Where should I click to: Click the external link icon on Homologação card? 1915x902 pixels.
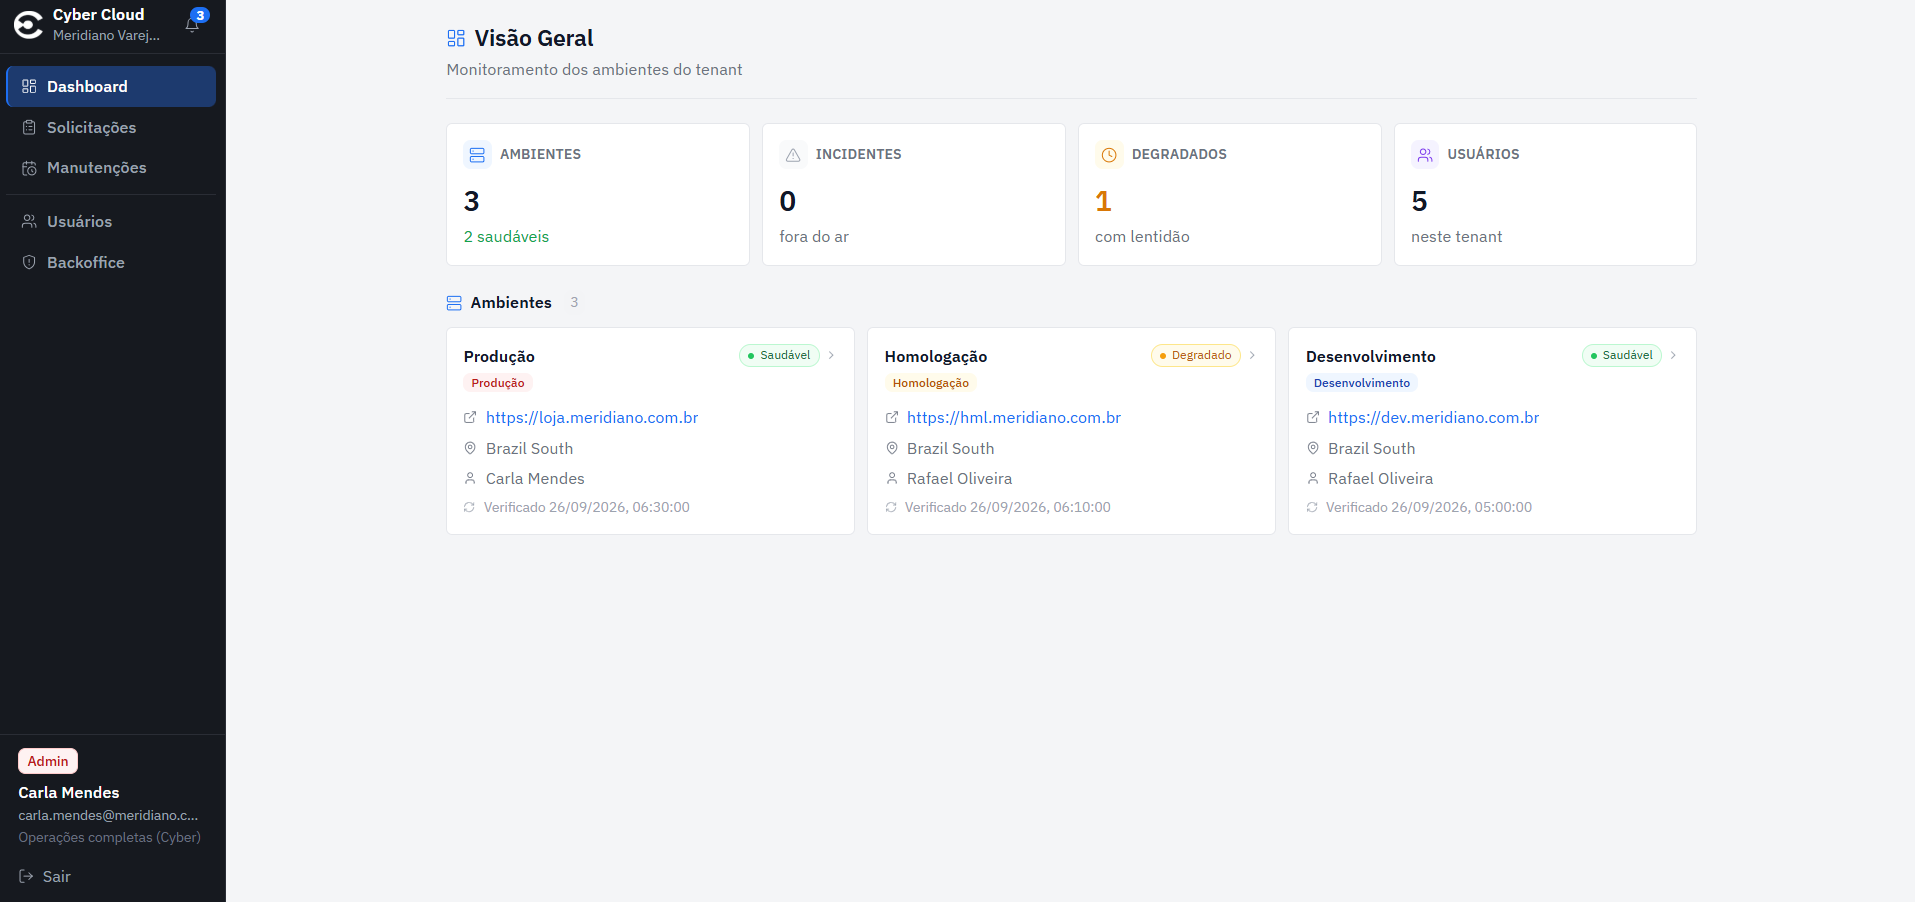point(892,418)
